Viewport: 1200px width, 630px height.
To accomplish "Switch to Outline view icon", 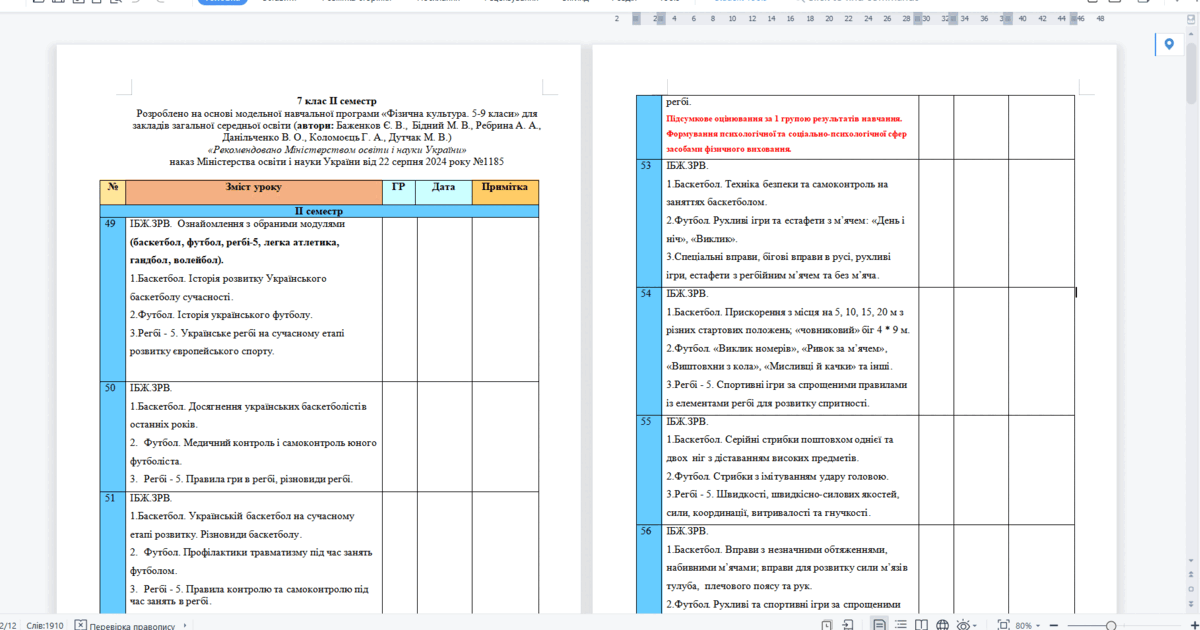I will coord(899,625).
